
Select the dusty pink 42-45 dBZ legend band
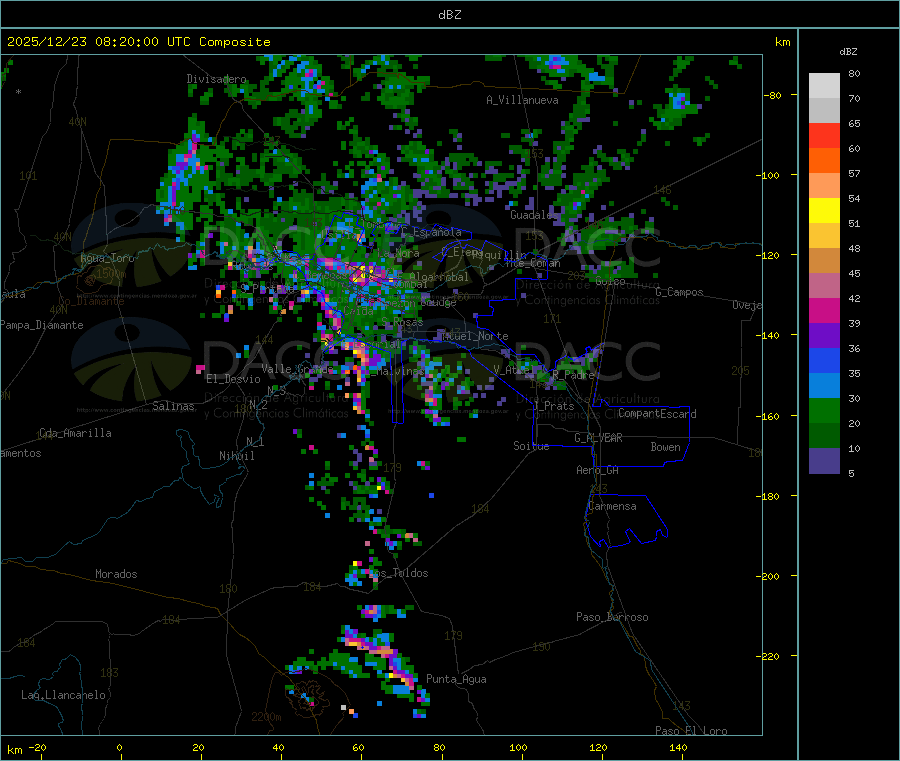[x=824, y=286]
